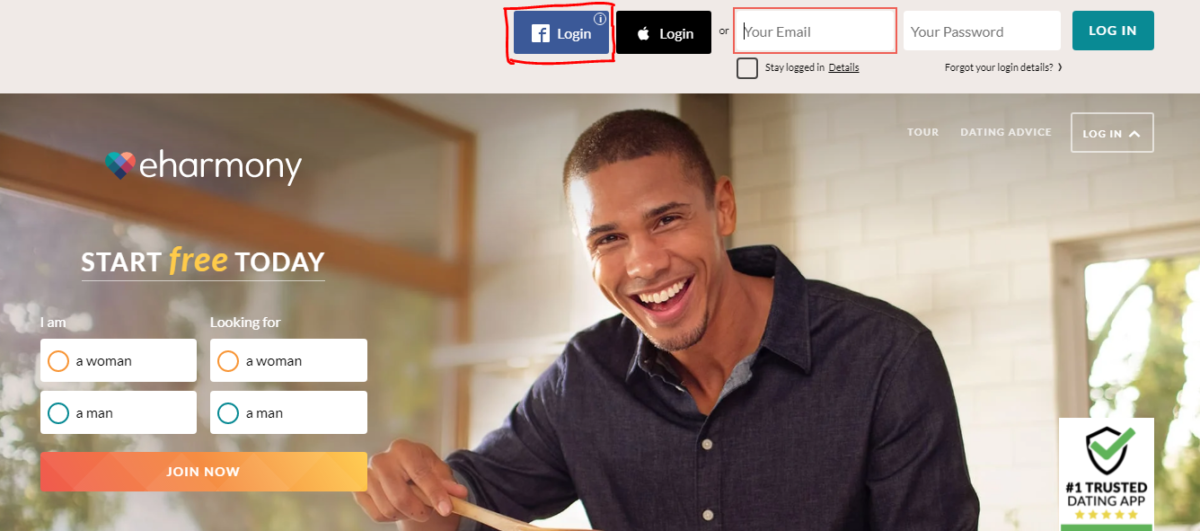Choose 'a woman' under Looking for
Image resolution: width=1200 pixels, height=531 pixels.
288,360
